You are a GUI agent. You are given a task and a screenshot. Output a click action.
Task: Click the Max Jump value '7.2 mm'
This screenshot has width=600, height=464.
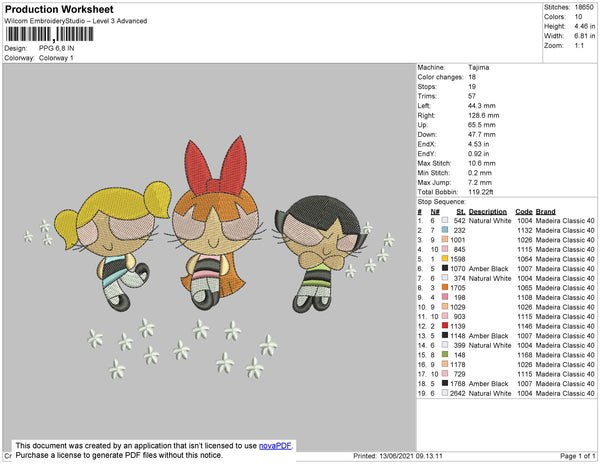click(480, 182)
